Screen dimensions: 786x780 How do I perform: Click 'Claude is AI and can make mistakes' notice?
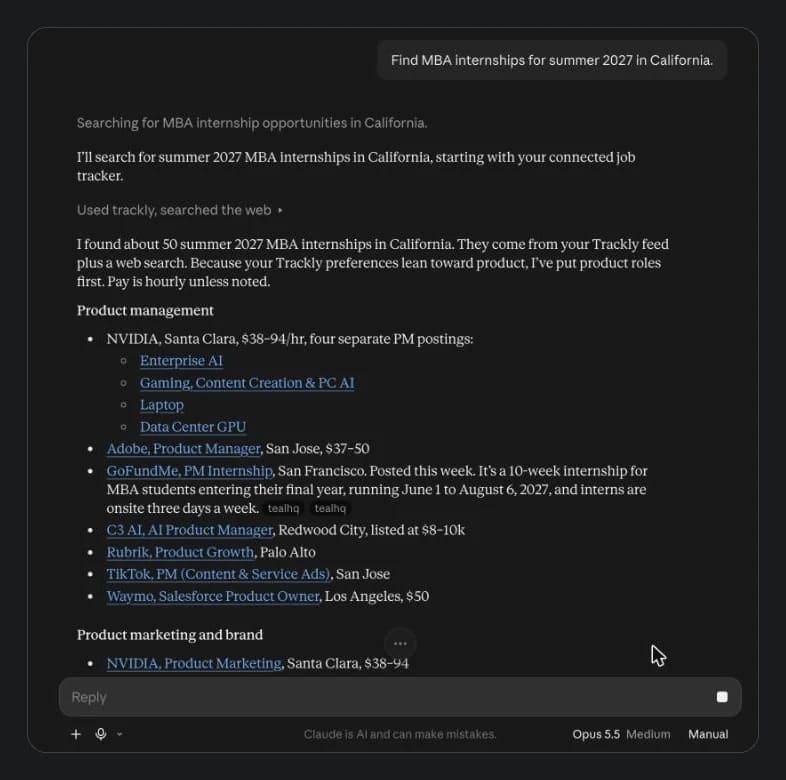point(400,734)
